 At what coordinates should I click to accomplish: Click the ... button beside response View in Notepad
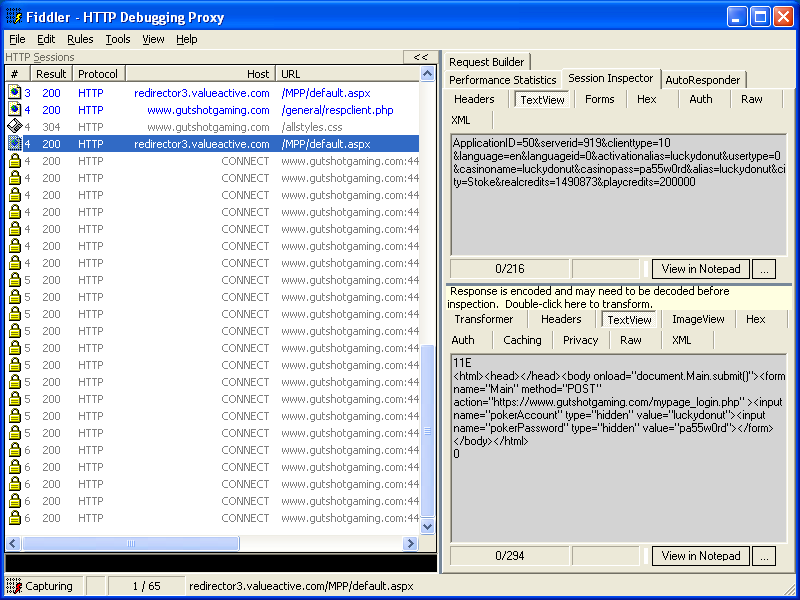[x=764, y=556]
